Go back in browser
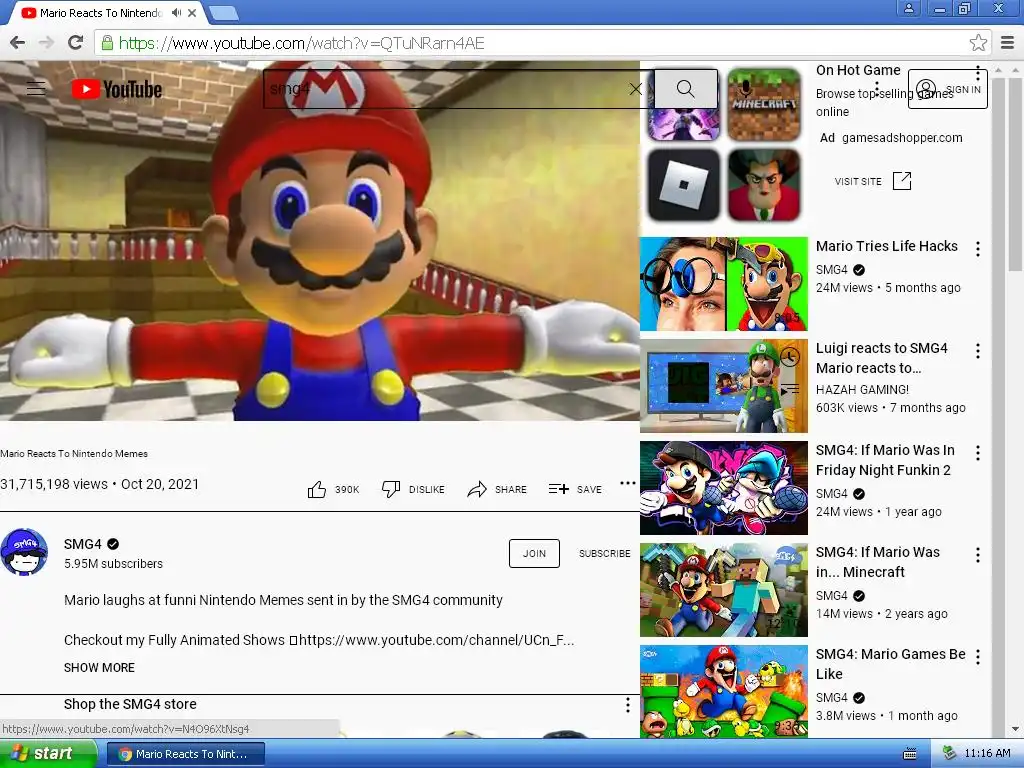The image size is (1024, 768). pos(18,43)
